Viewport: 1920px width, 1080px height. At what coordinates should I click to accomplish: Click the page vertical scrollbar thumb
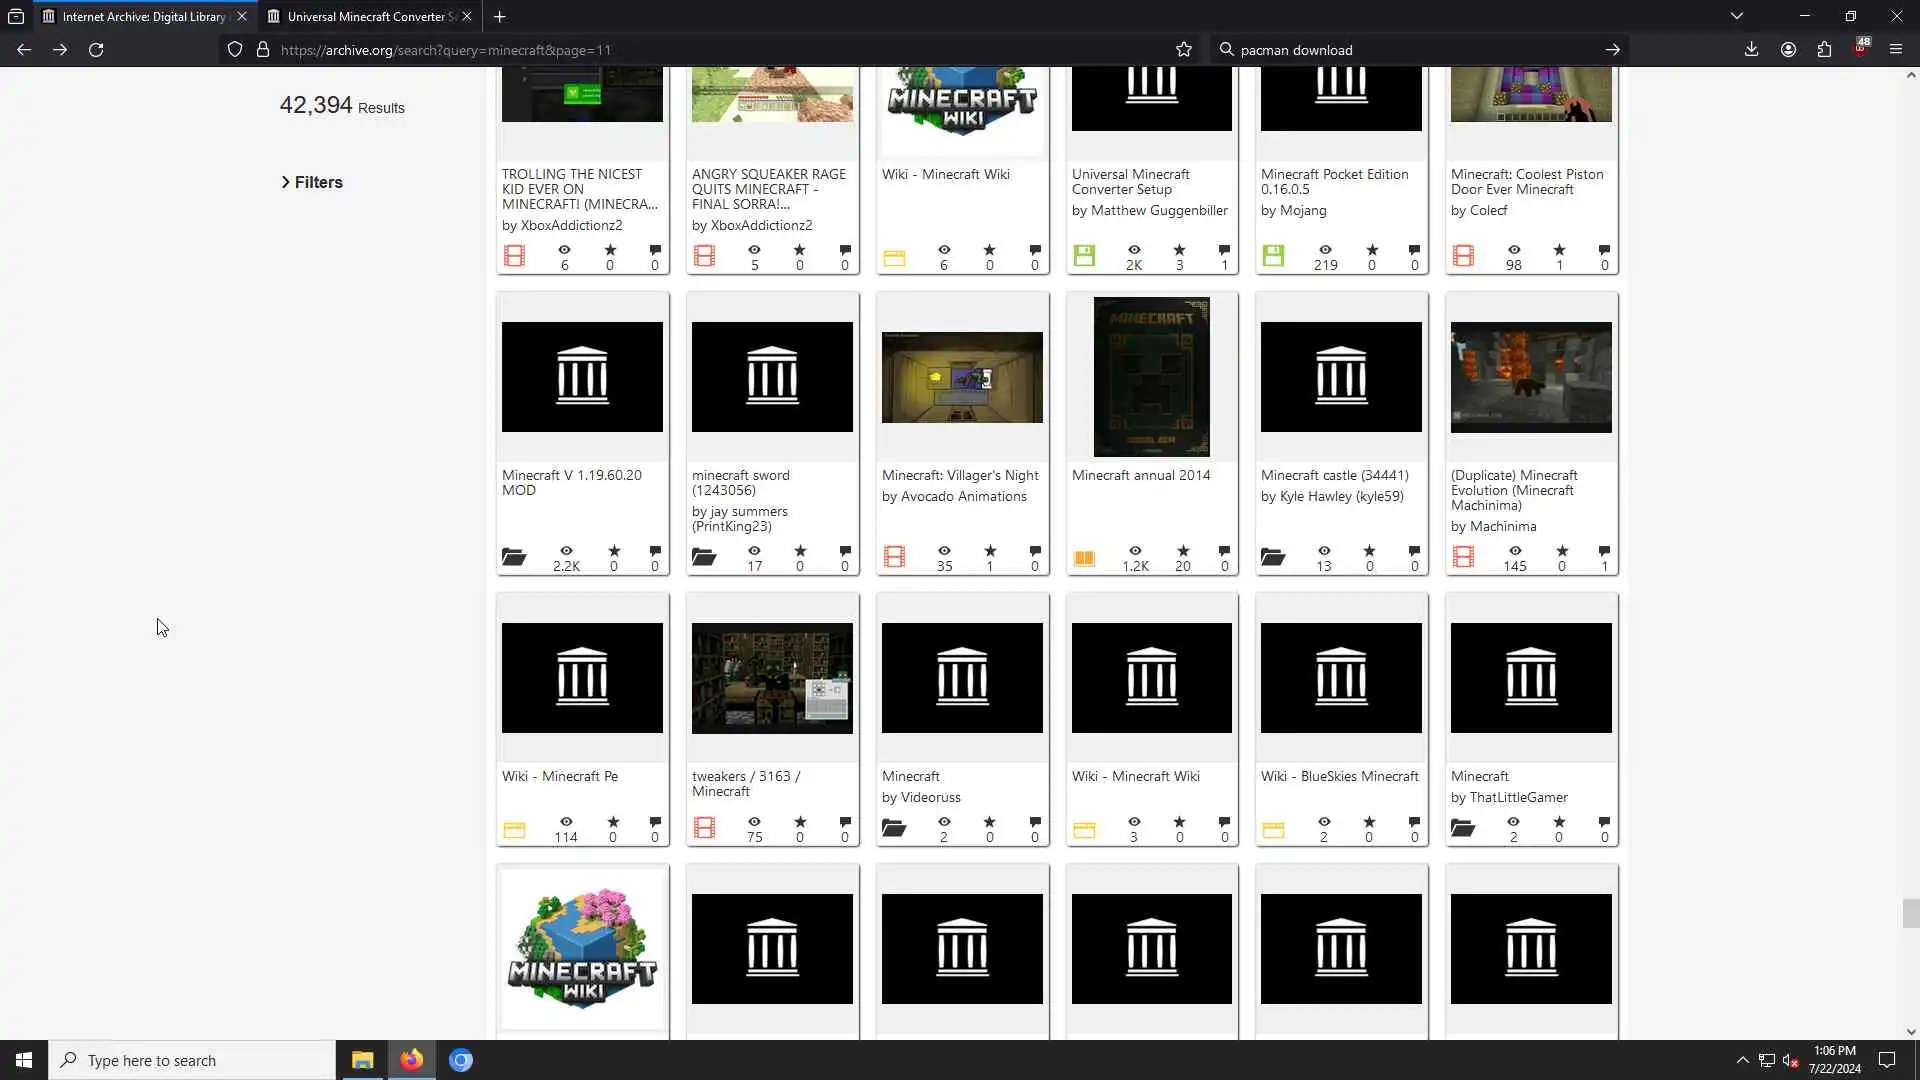[1910, 913]
